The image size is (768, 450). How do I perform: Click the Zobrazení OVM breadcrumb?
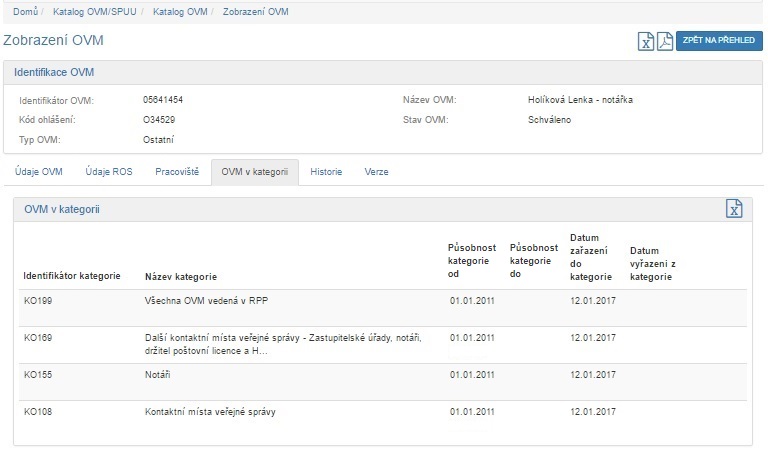tap(255, 11)
